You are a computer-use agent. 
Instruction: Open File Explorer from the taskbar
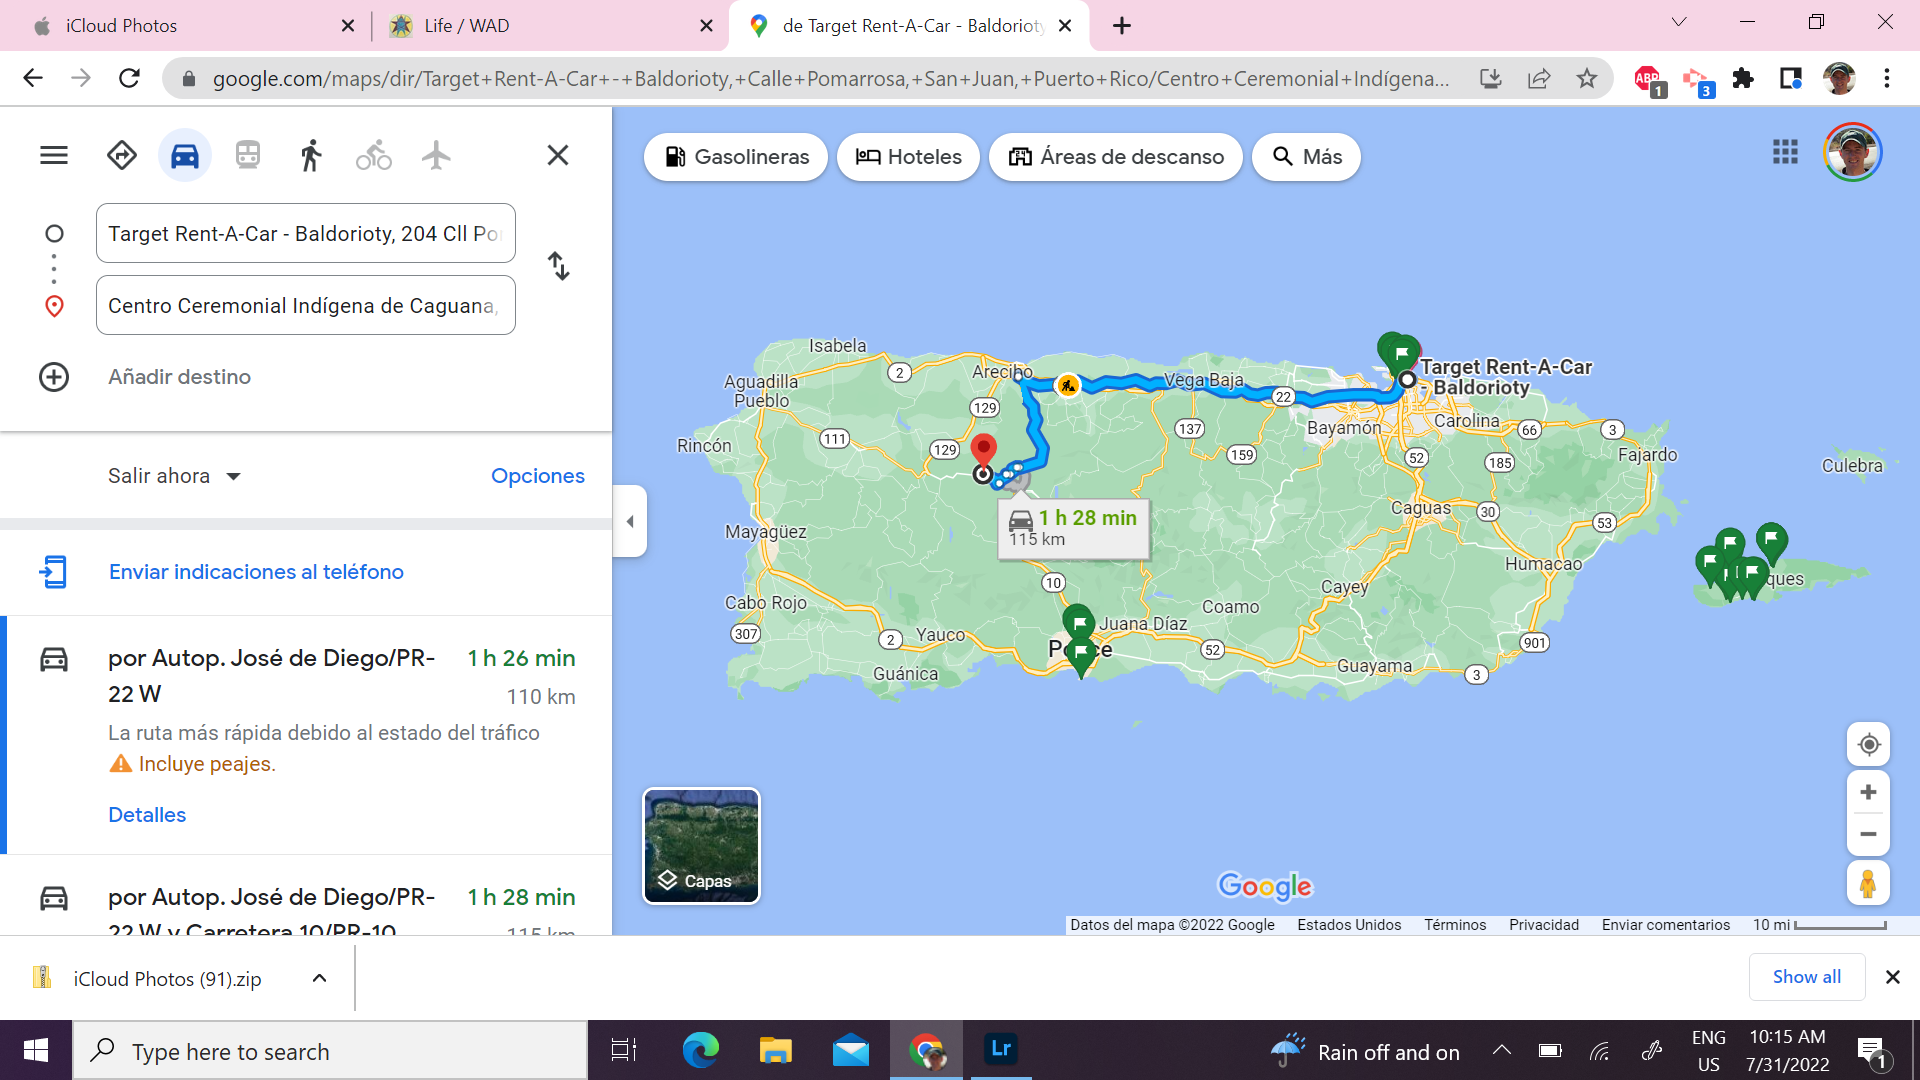(775, 1050)
